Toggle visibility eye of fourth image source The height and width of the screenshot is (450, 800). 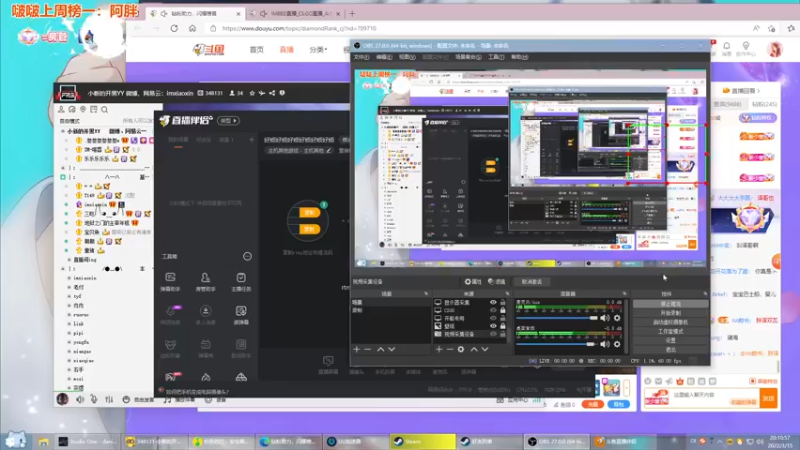pos(493,326)
